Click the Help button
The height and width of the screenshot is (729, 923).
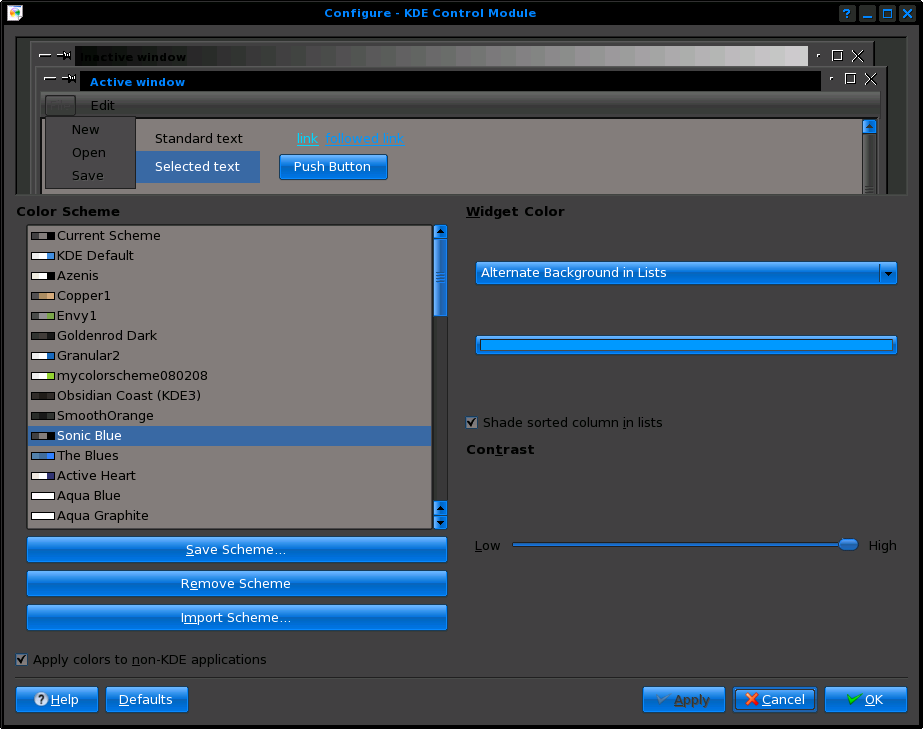57,700
